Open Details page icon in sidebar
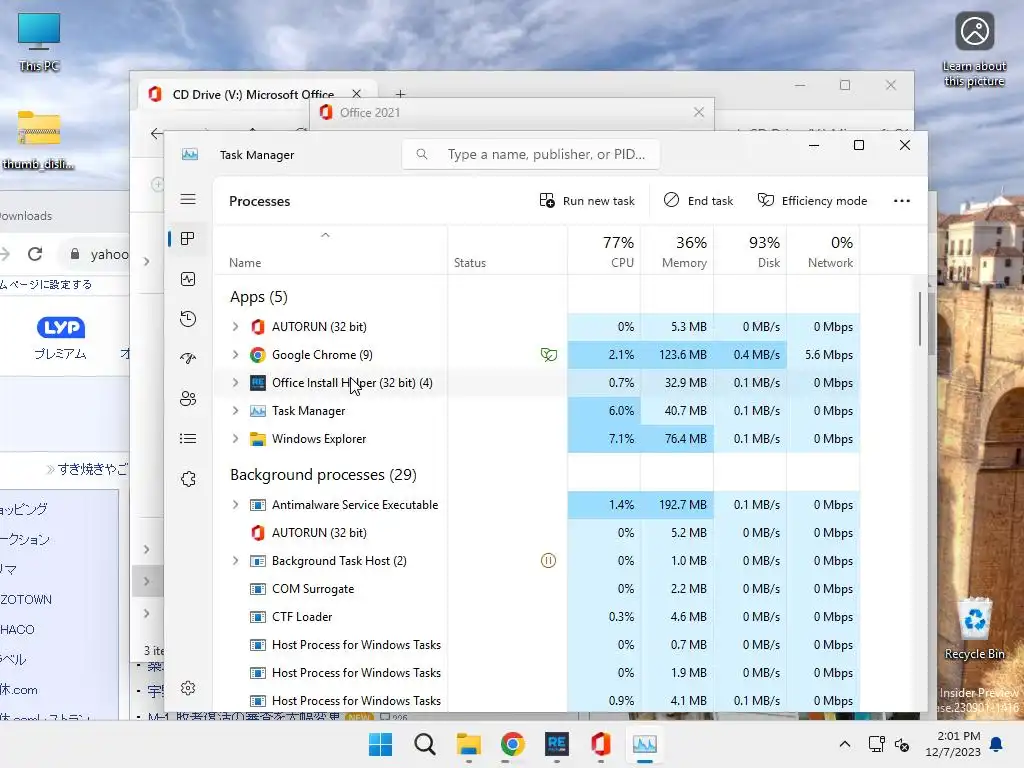This screenshot has width=1024, height=768. [188, 438]
